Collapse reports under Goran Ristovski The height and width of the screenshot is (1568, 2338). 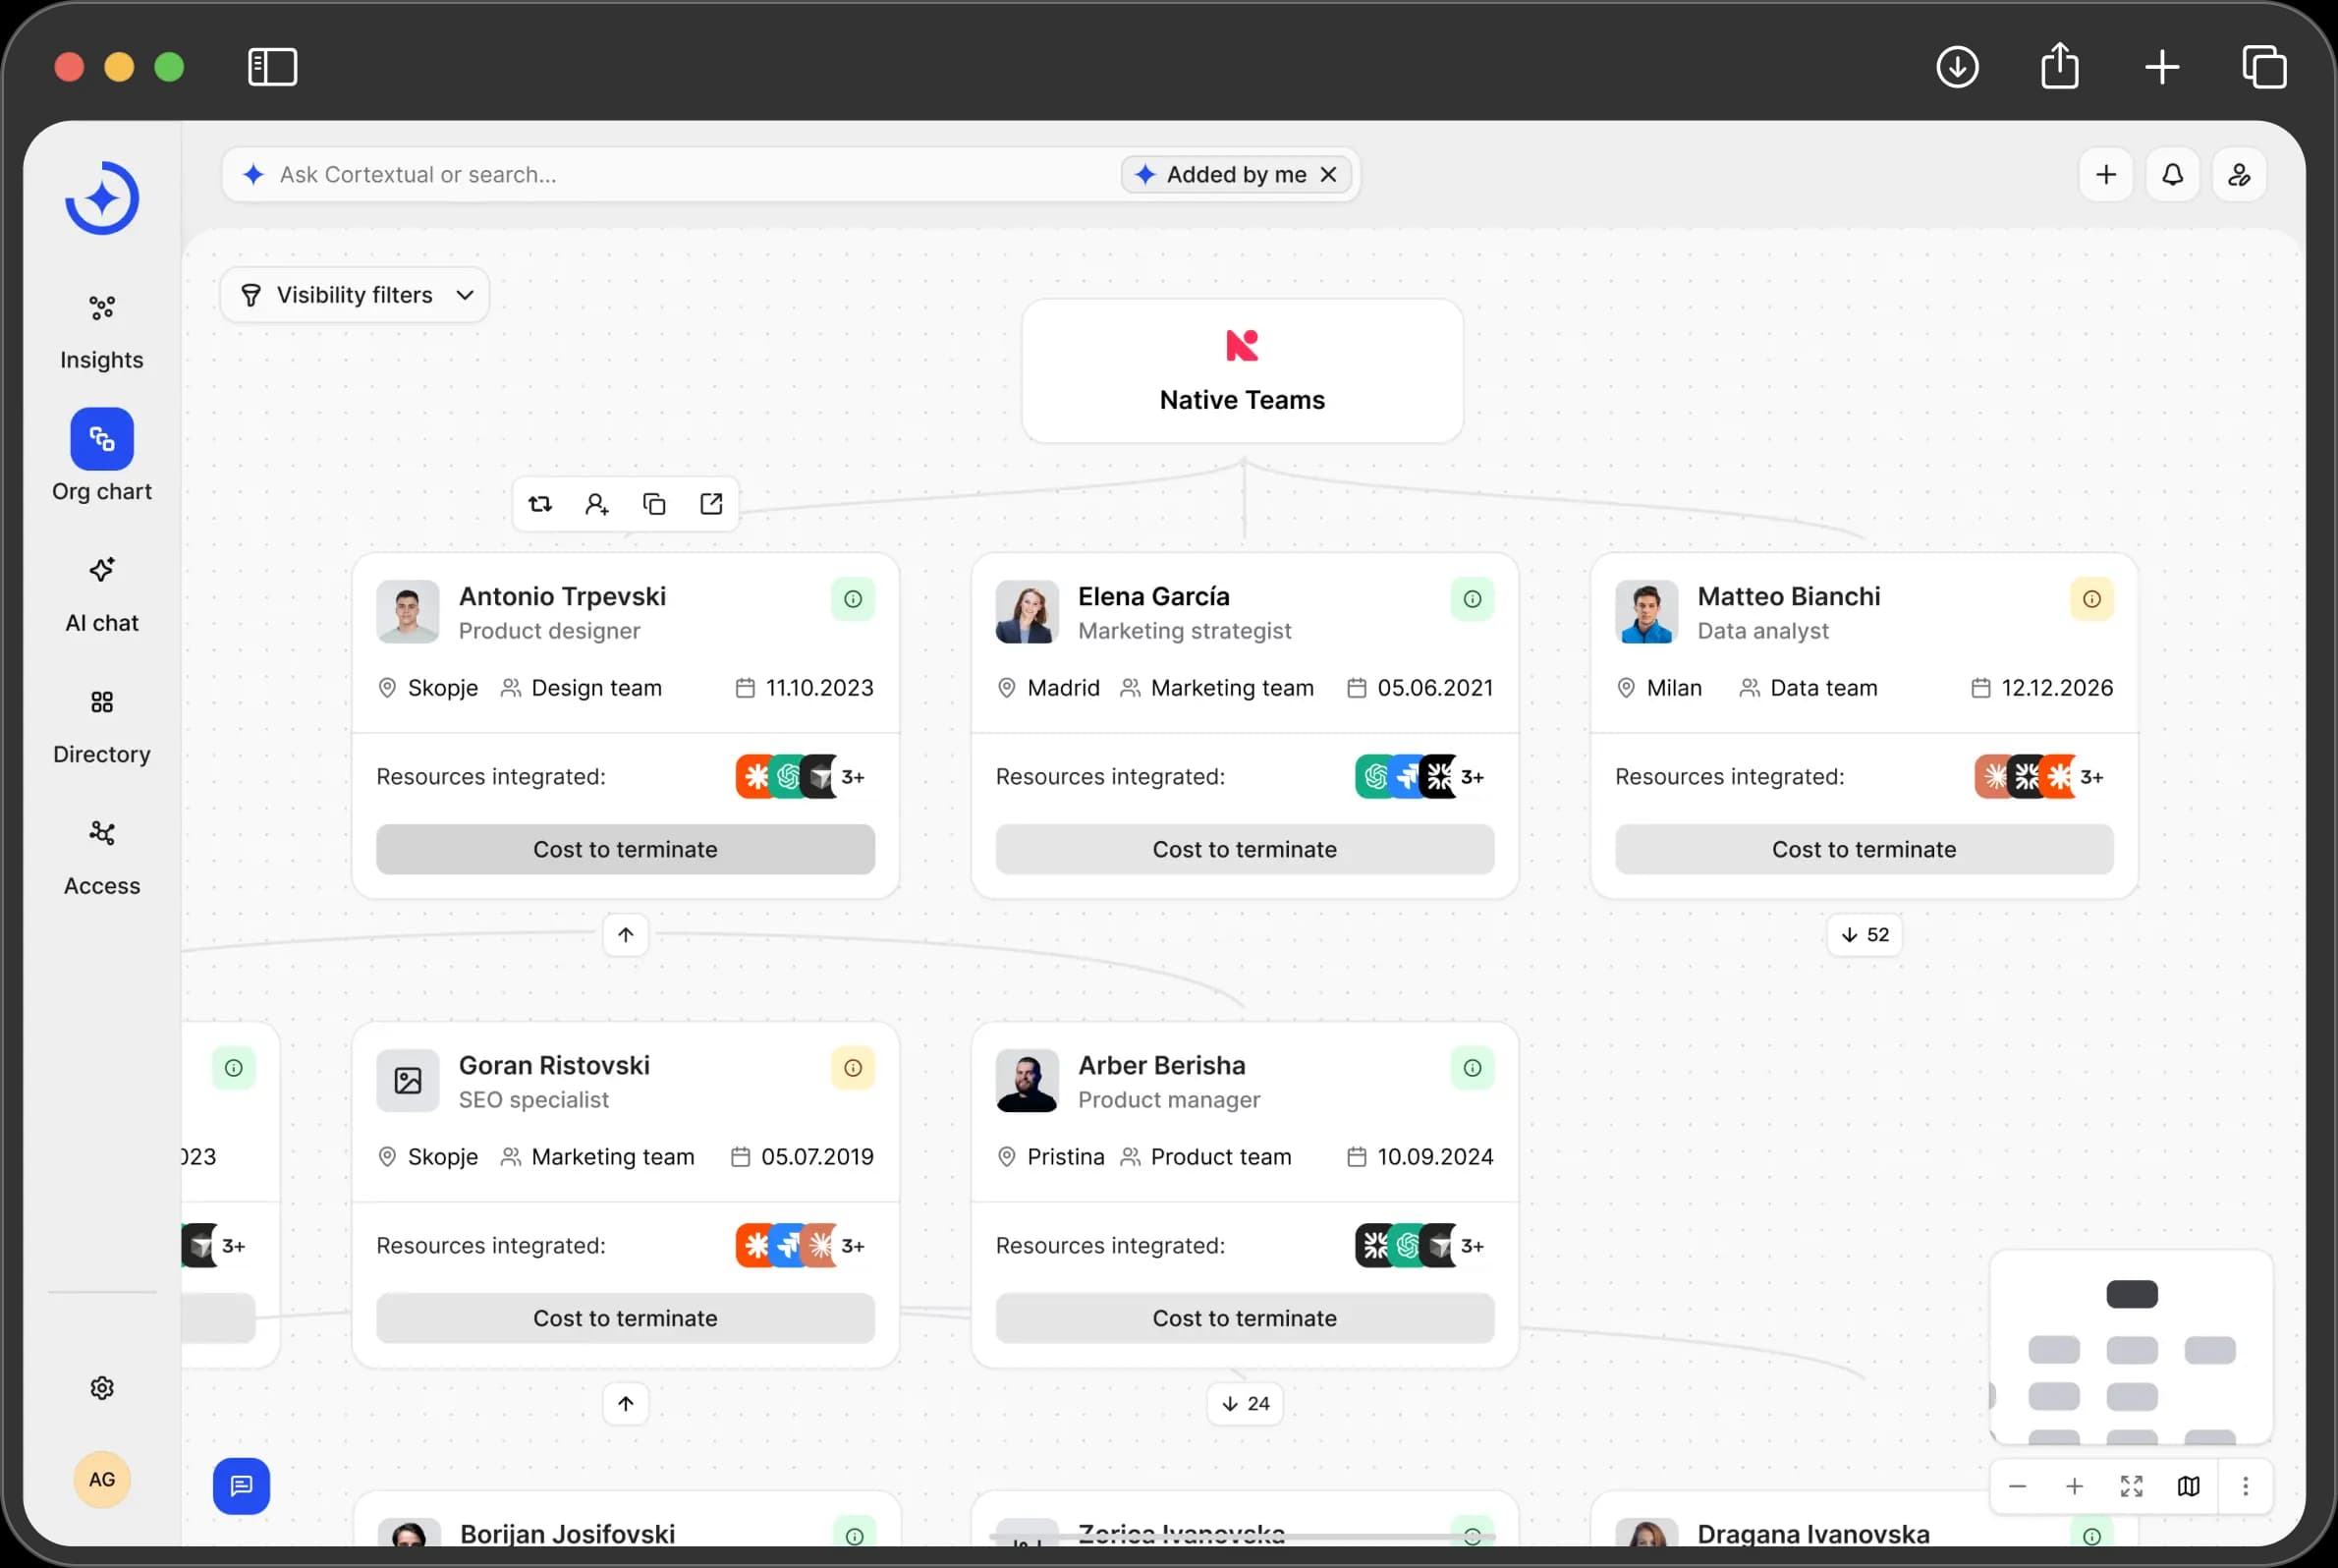pos(625,1404)
